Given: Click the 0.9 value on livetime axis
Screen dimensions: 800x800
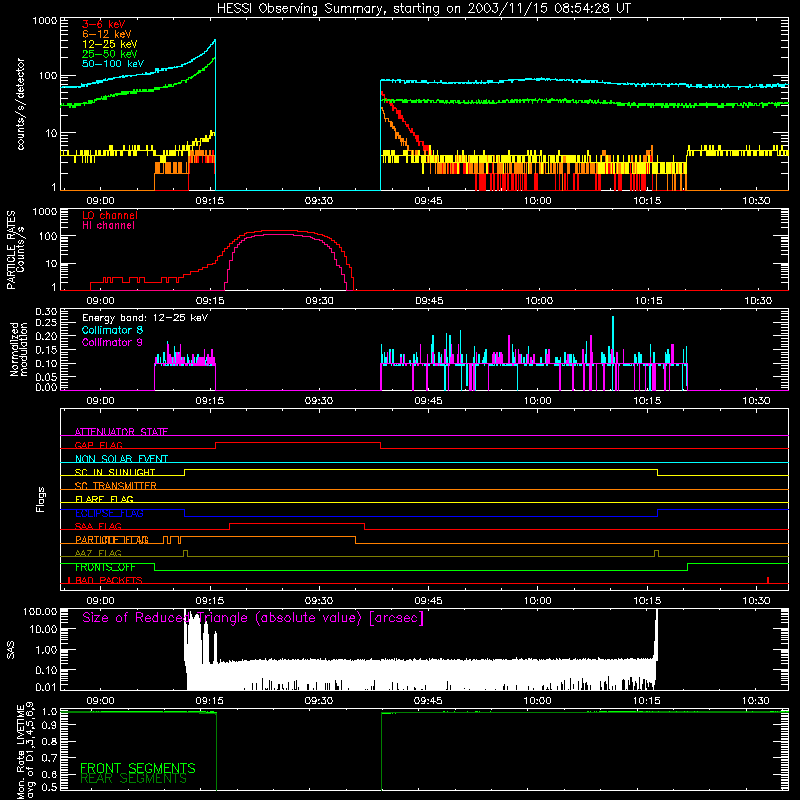Looking at the screenshot, I should click(49, 725).
